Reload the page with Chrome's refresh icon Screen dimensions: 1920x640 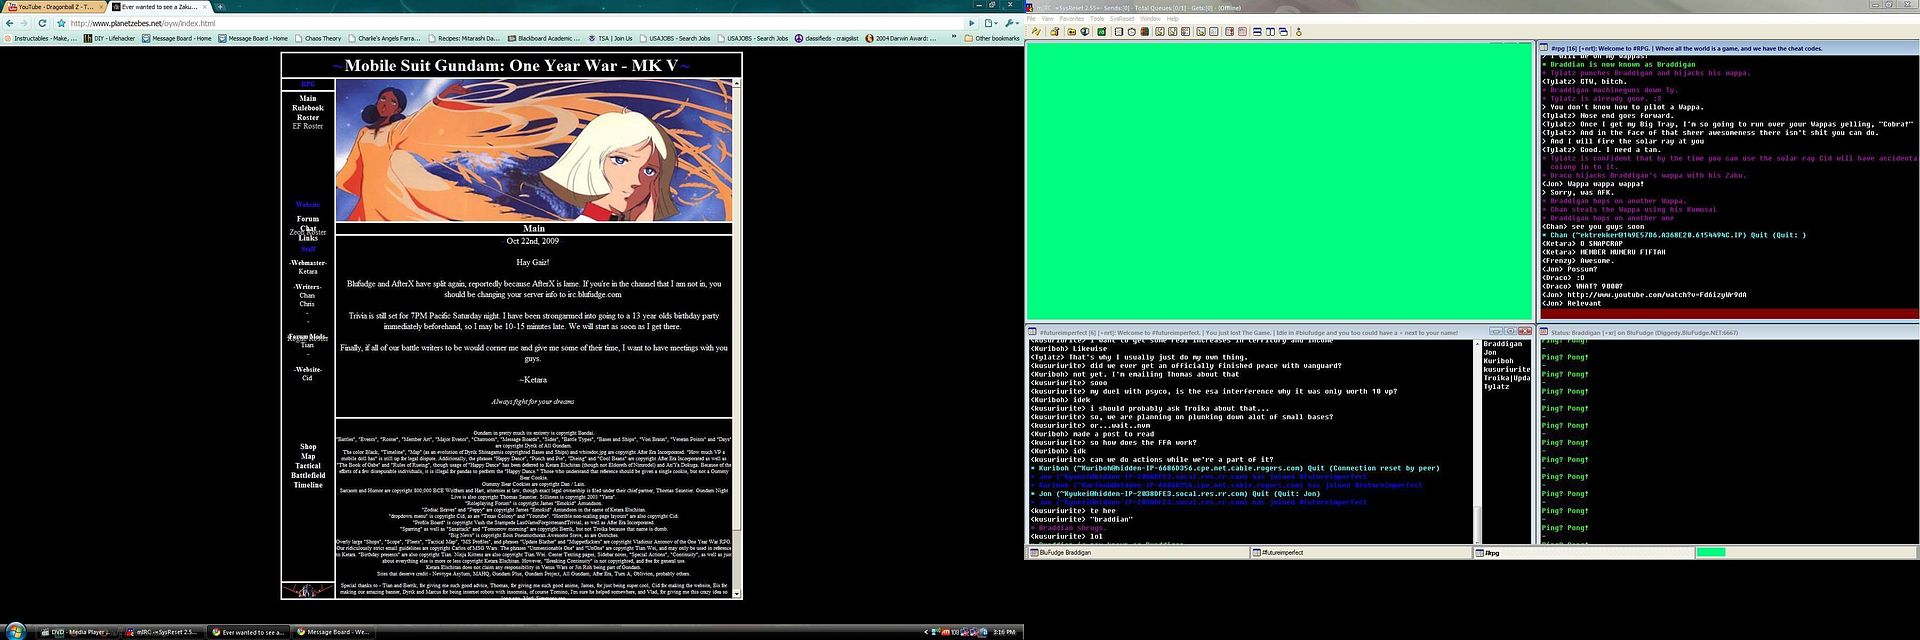click(x=42, y=23)
